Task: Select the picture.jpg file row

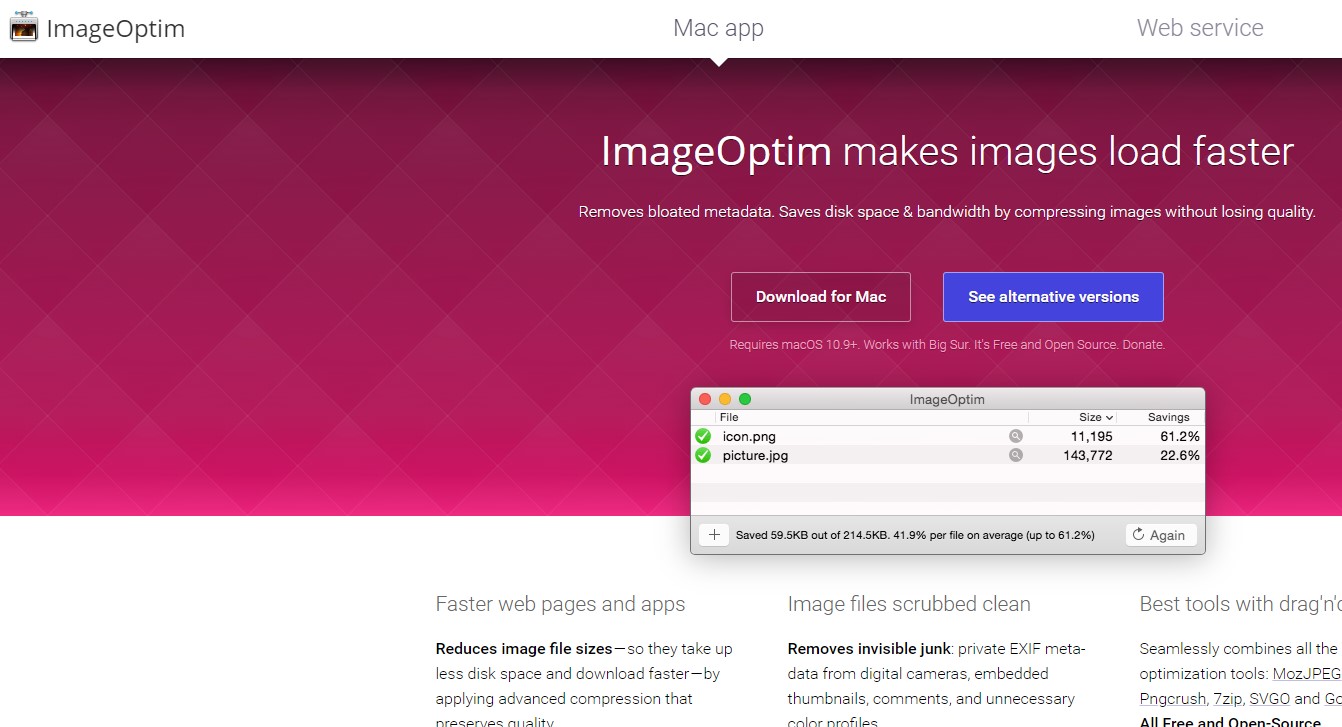Action: 860,455
